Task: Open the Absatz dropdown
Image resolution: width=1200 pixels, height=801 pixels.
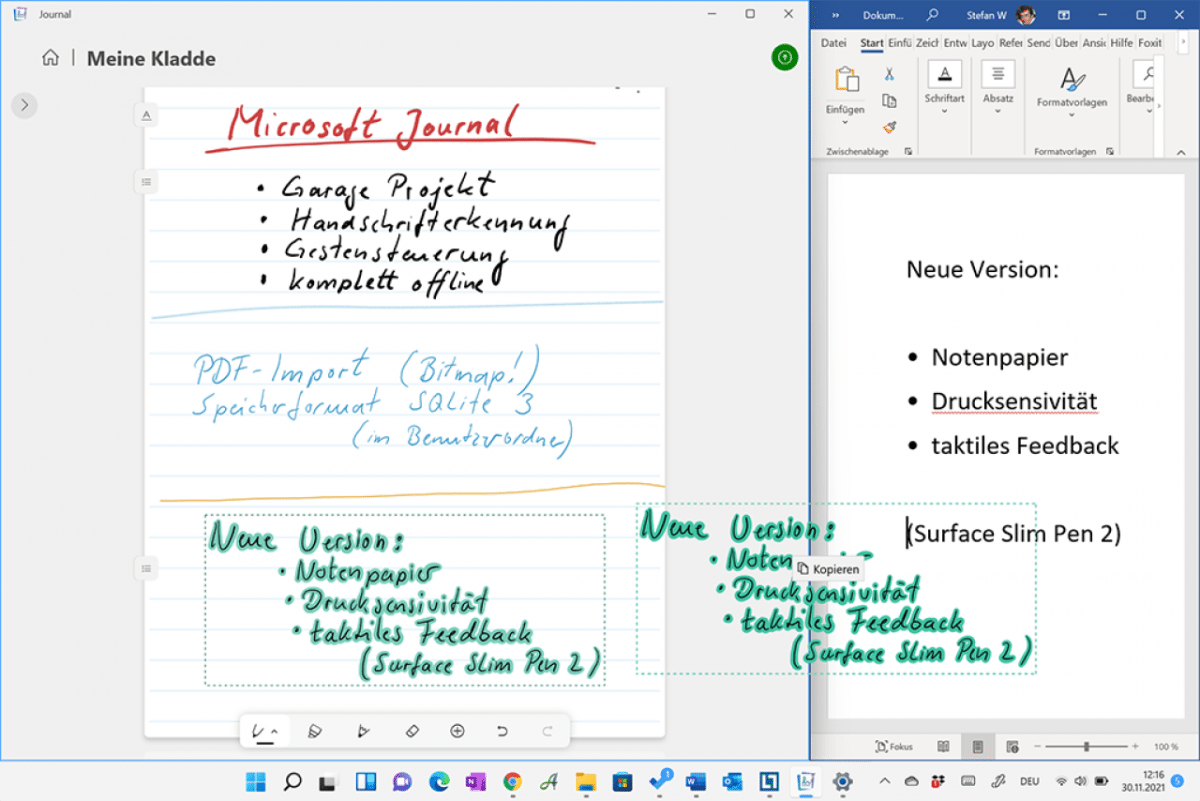Action: coord(998,99)
